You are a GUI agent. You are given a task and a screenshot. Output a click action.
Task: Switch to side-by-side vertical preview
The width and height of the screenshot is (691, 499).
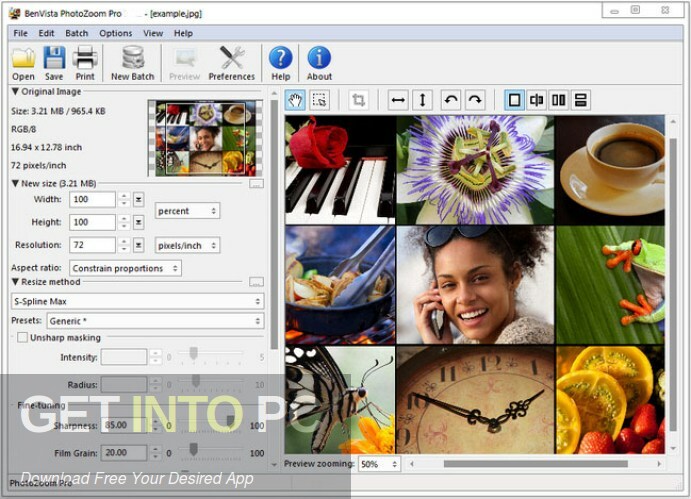(x=558, y=100)
